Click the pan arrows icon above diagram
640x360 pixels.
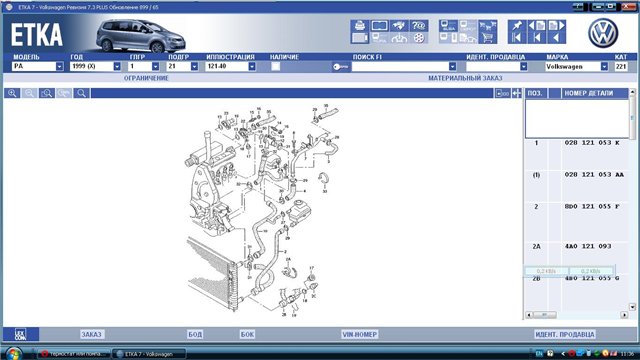point(517,93)
